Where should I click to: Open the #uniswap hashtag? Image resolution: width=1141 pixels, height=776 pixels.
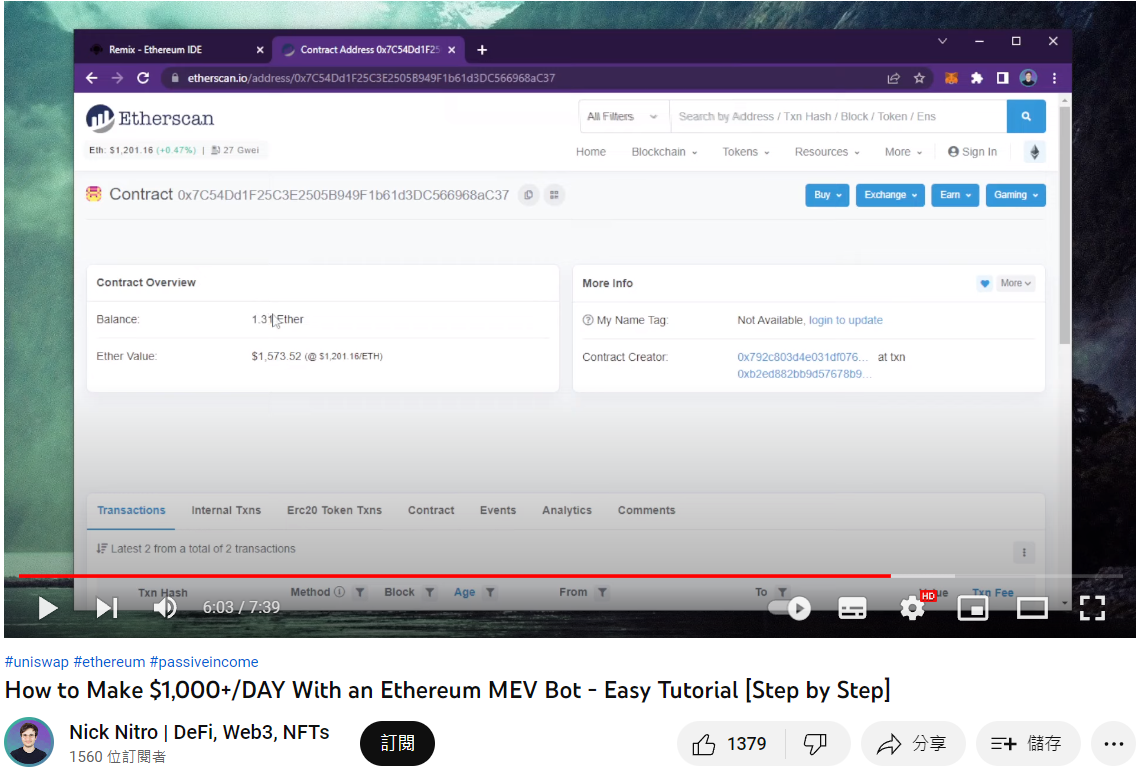coord(36,662)
